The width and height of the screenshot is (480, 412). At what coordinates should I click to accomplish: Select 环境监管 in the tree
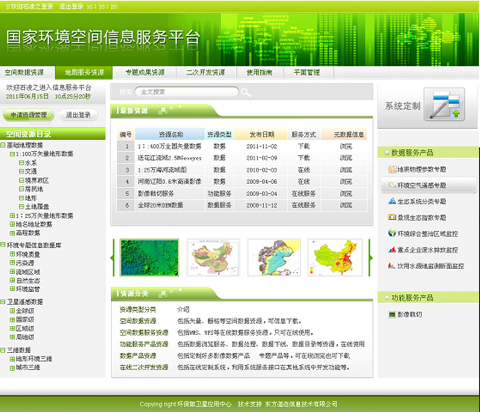click(28, 289)
